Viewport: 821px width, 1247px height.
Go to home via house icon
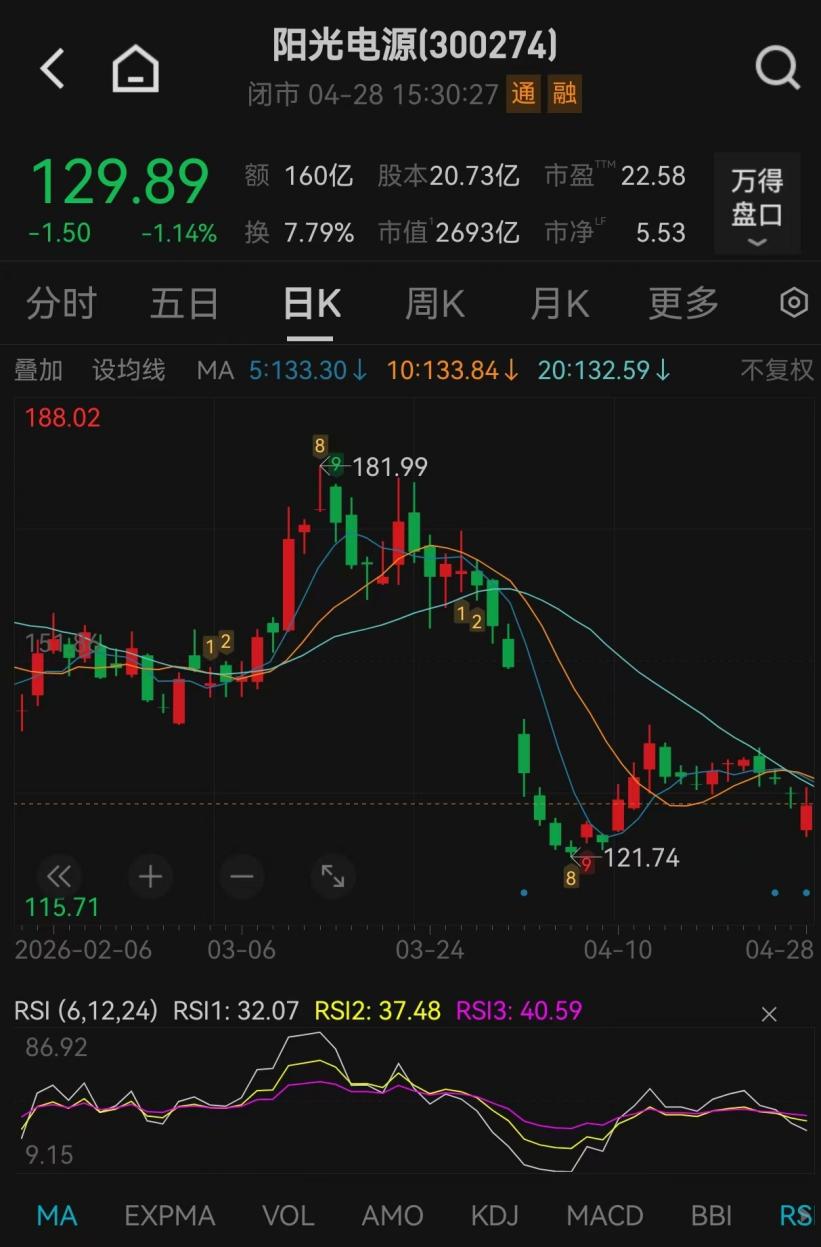click(135, 69)
